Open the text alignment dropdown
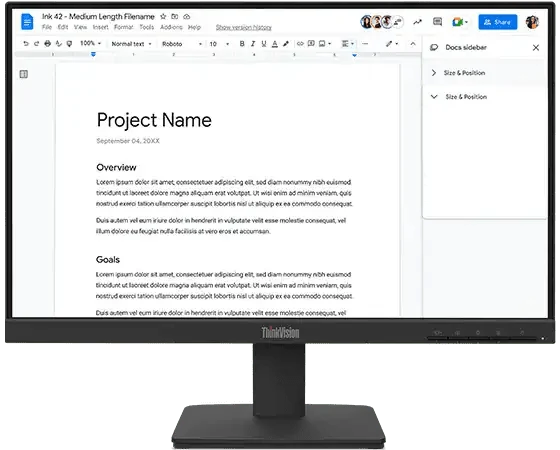The width and height of the screenshot is (560, 450). [x=348, y=44]
